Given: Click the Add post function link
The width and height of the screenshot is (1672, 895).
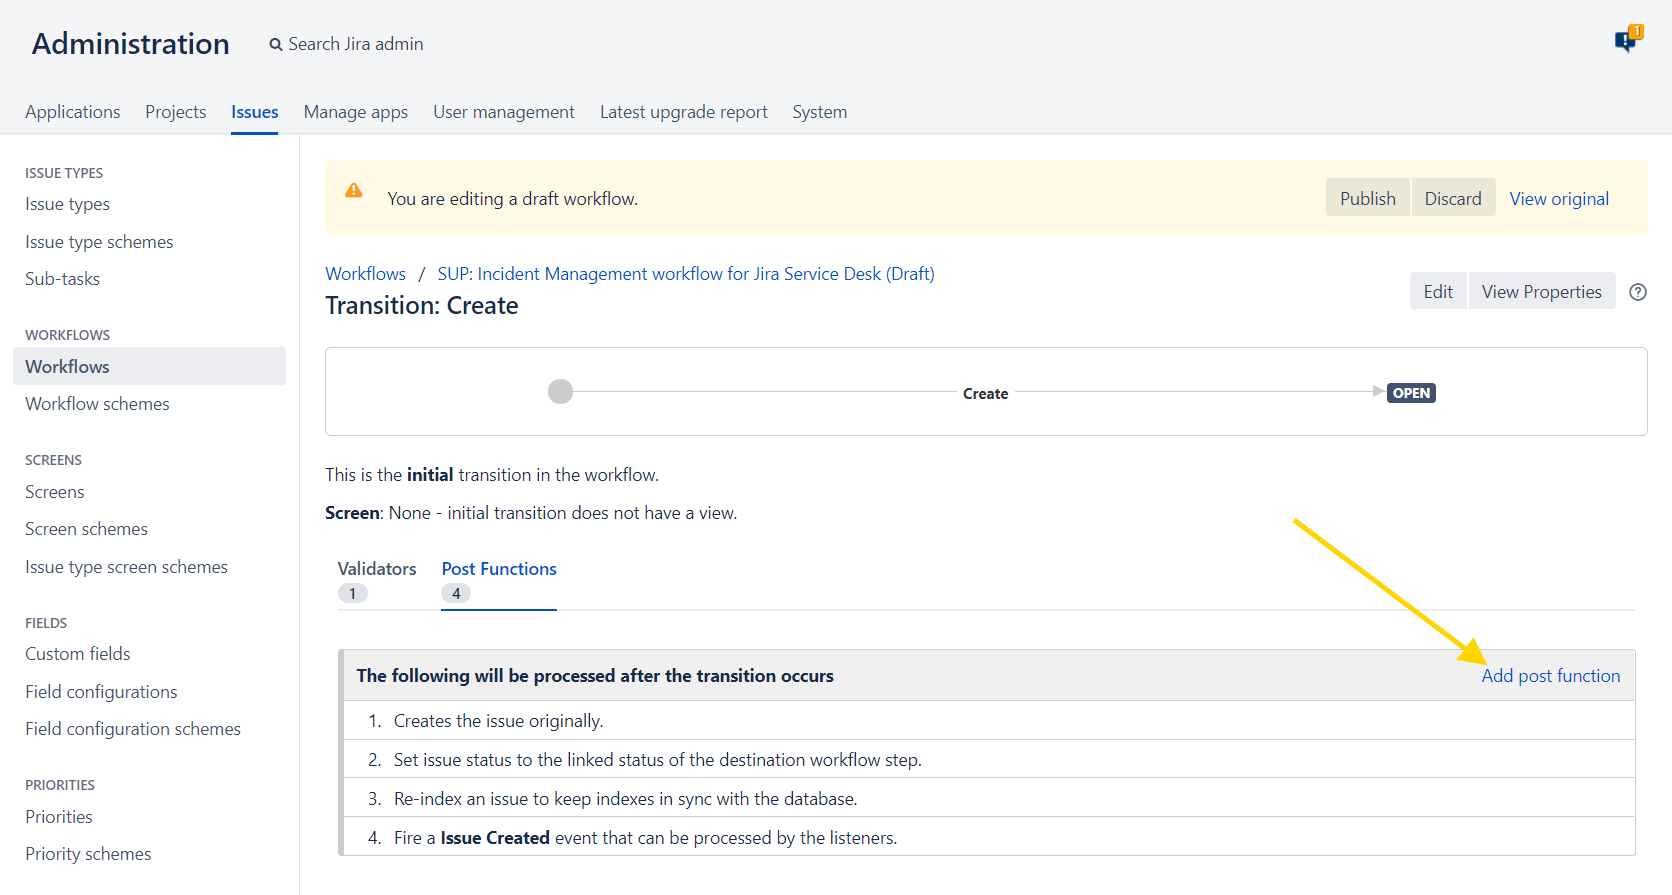Looking at the screenshot, I should point(1550,676).
